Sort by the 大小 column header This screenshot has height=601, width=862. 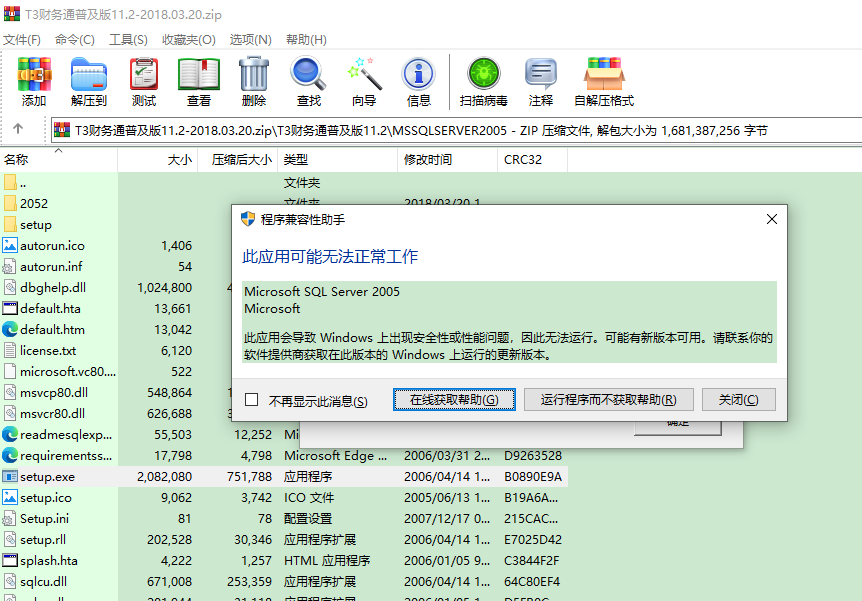click(x=157, y=159)
